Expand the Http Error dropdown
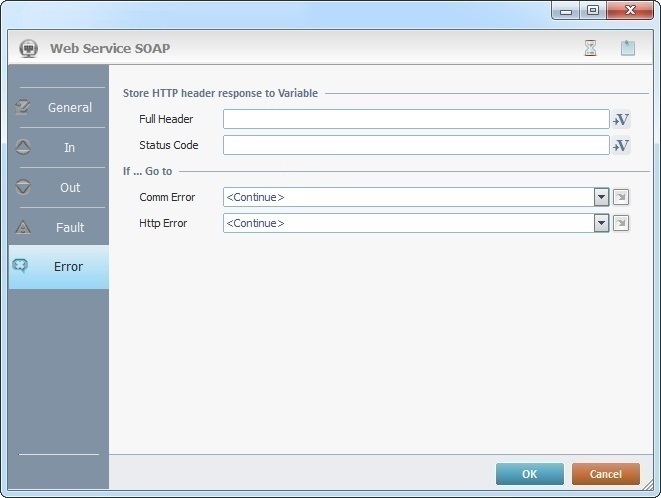Viewport: 661px width, 498px height. click(601, 223)
